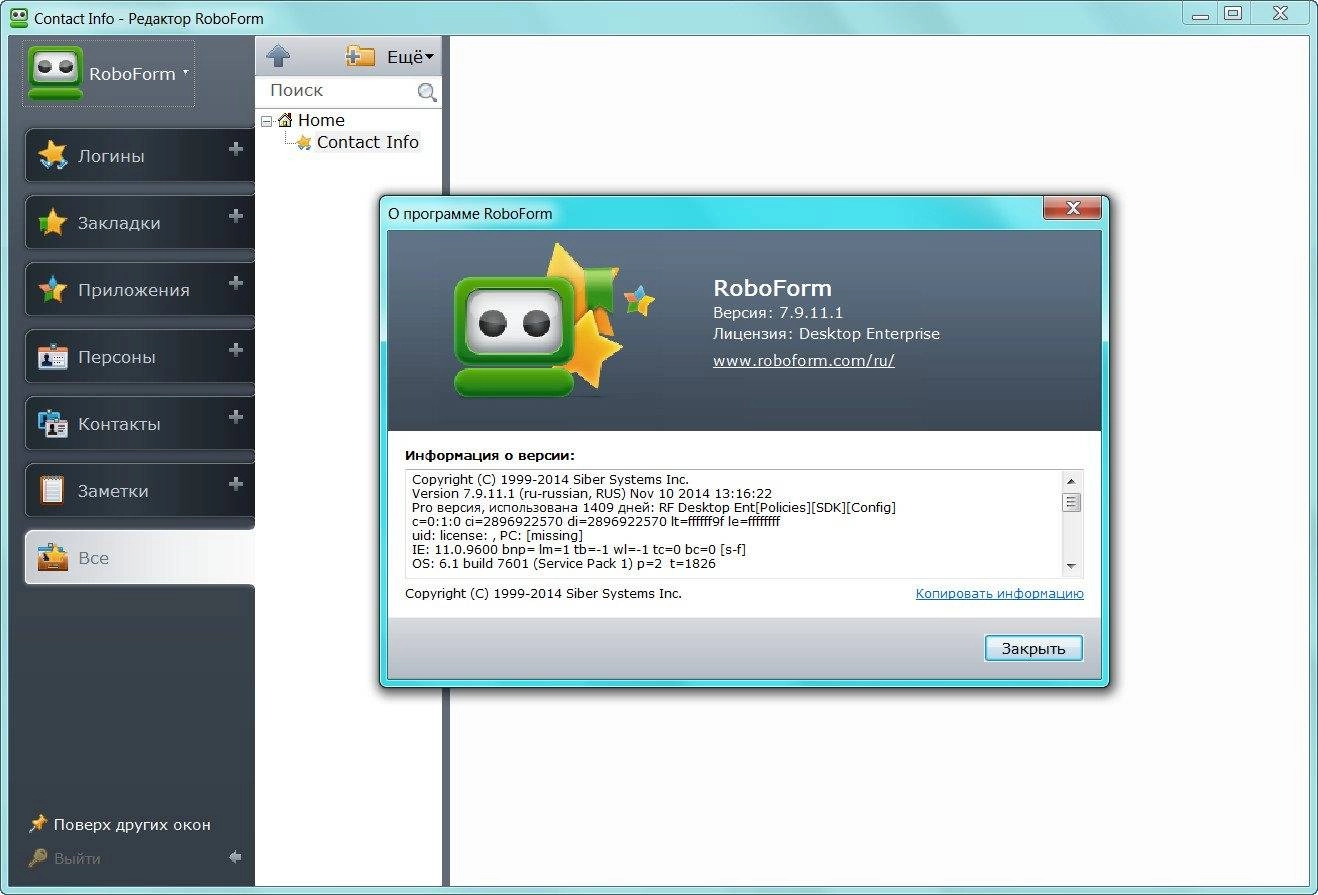Maximize the Редактор RoboForm window

click(x=1233, y=13)
